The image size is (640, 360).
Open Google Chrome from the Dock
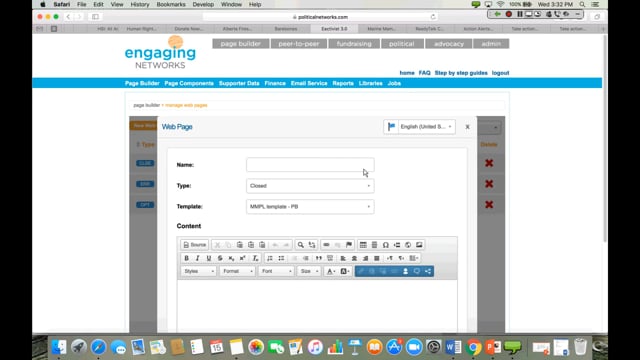[473, 347]
